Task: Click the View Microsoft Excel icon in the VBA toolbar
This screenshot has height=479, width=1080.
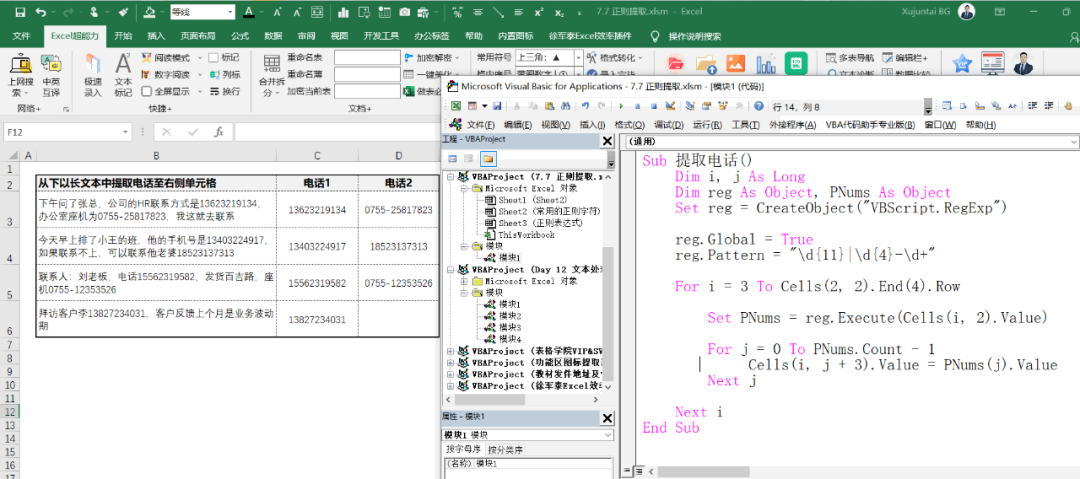Action: (x=456, y=106)
